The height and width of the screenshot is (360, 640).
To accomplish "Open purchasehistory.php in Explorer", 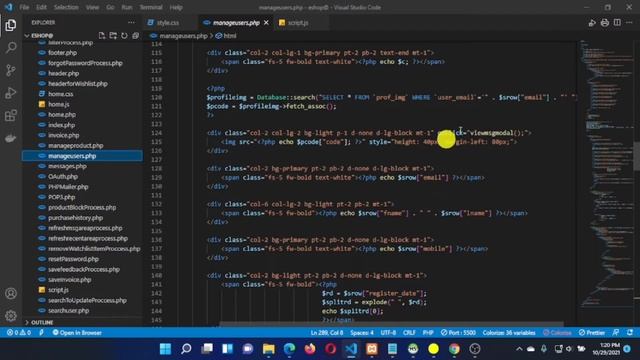I will (x=76, y=218).
